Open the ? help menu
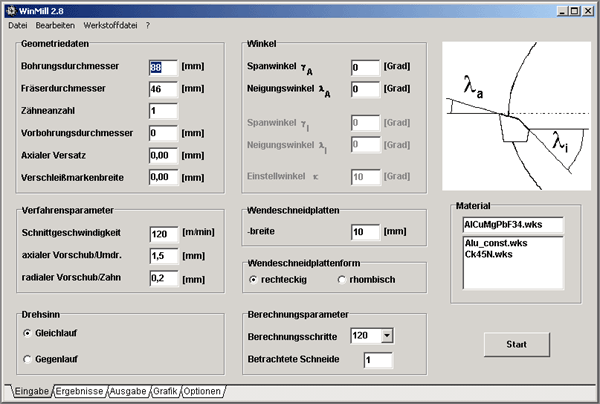Viewport: 600px width, 404px height. click(x=148, y=25)
